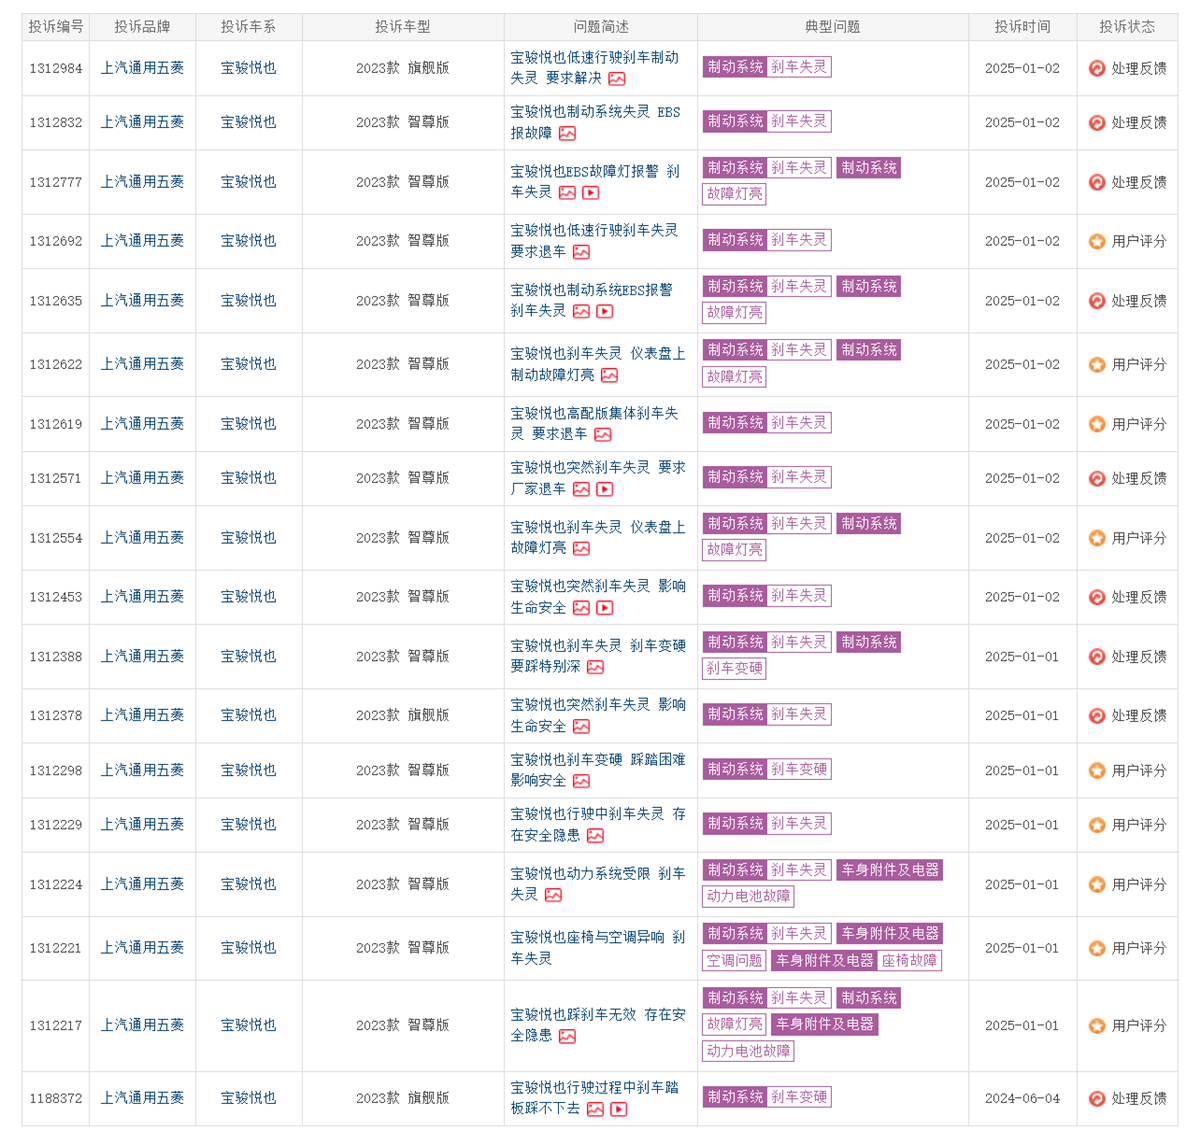The image size is (1200, 1144).
Task: Play video icon in complaint 1312453 row
Action: click(x=605, y=608)
